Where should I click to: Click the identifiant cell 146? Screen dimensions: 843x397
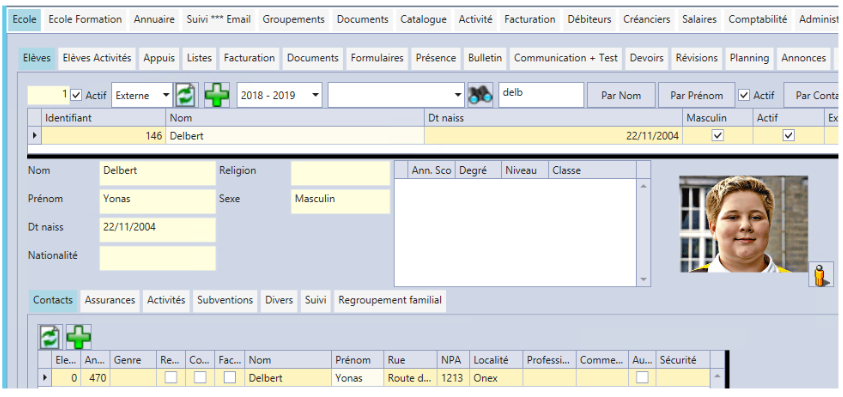coord(104,136)
